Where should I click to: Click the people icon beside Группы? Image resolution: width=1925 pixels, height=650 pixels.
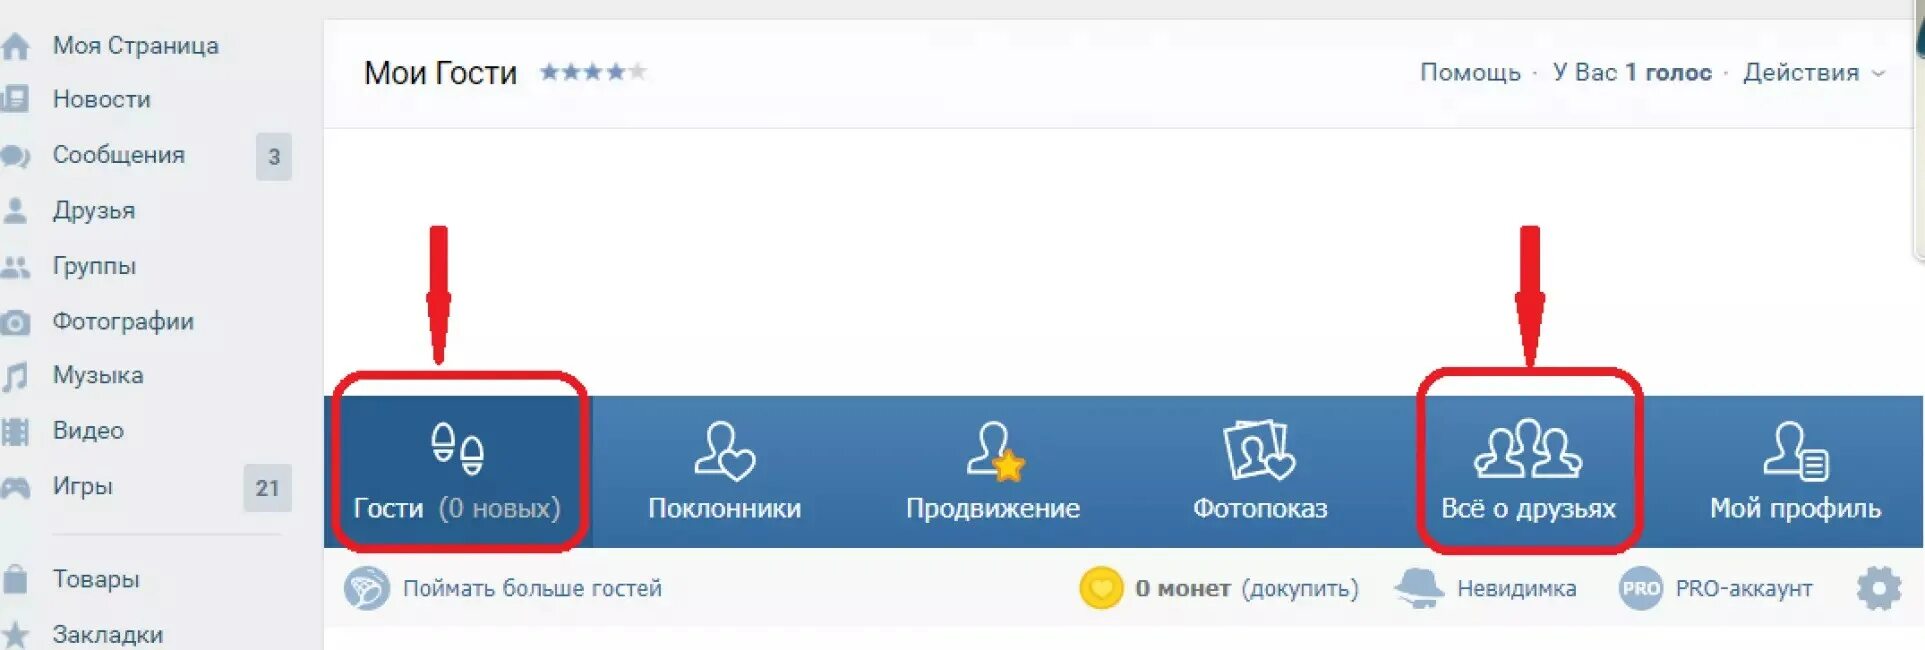[14, 266]
